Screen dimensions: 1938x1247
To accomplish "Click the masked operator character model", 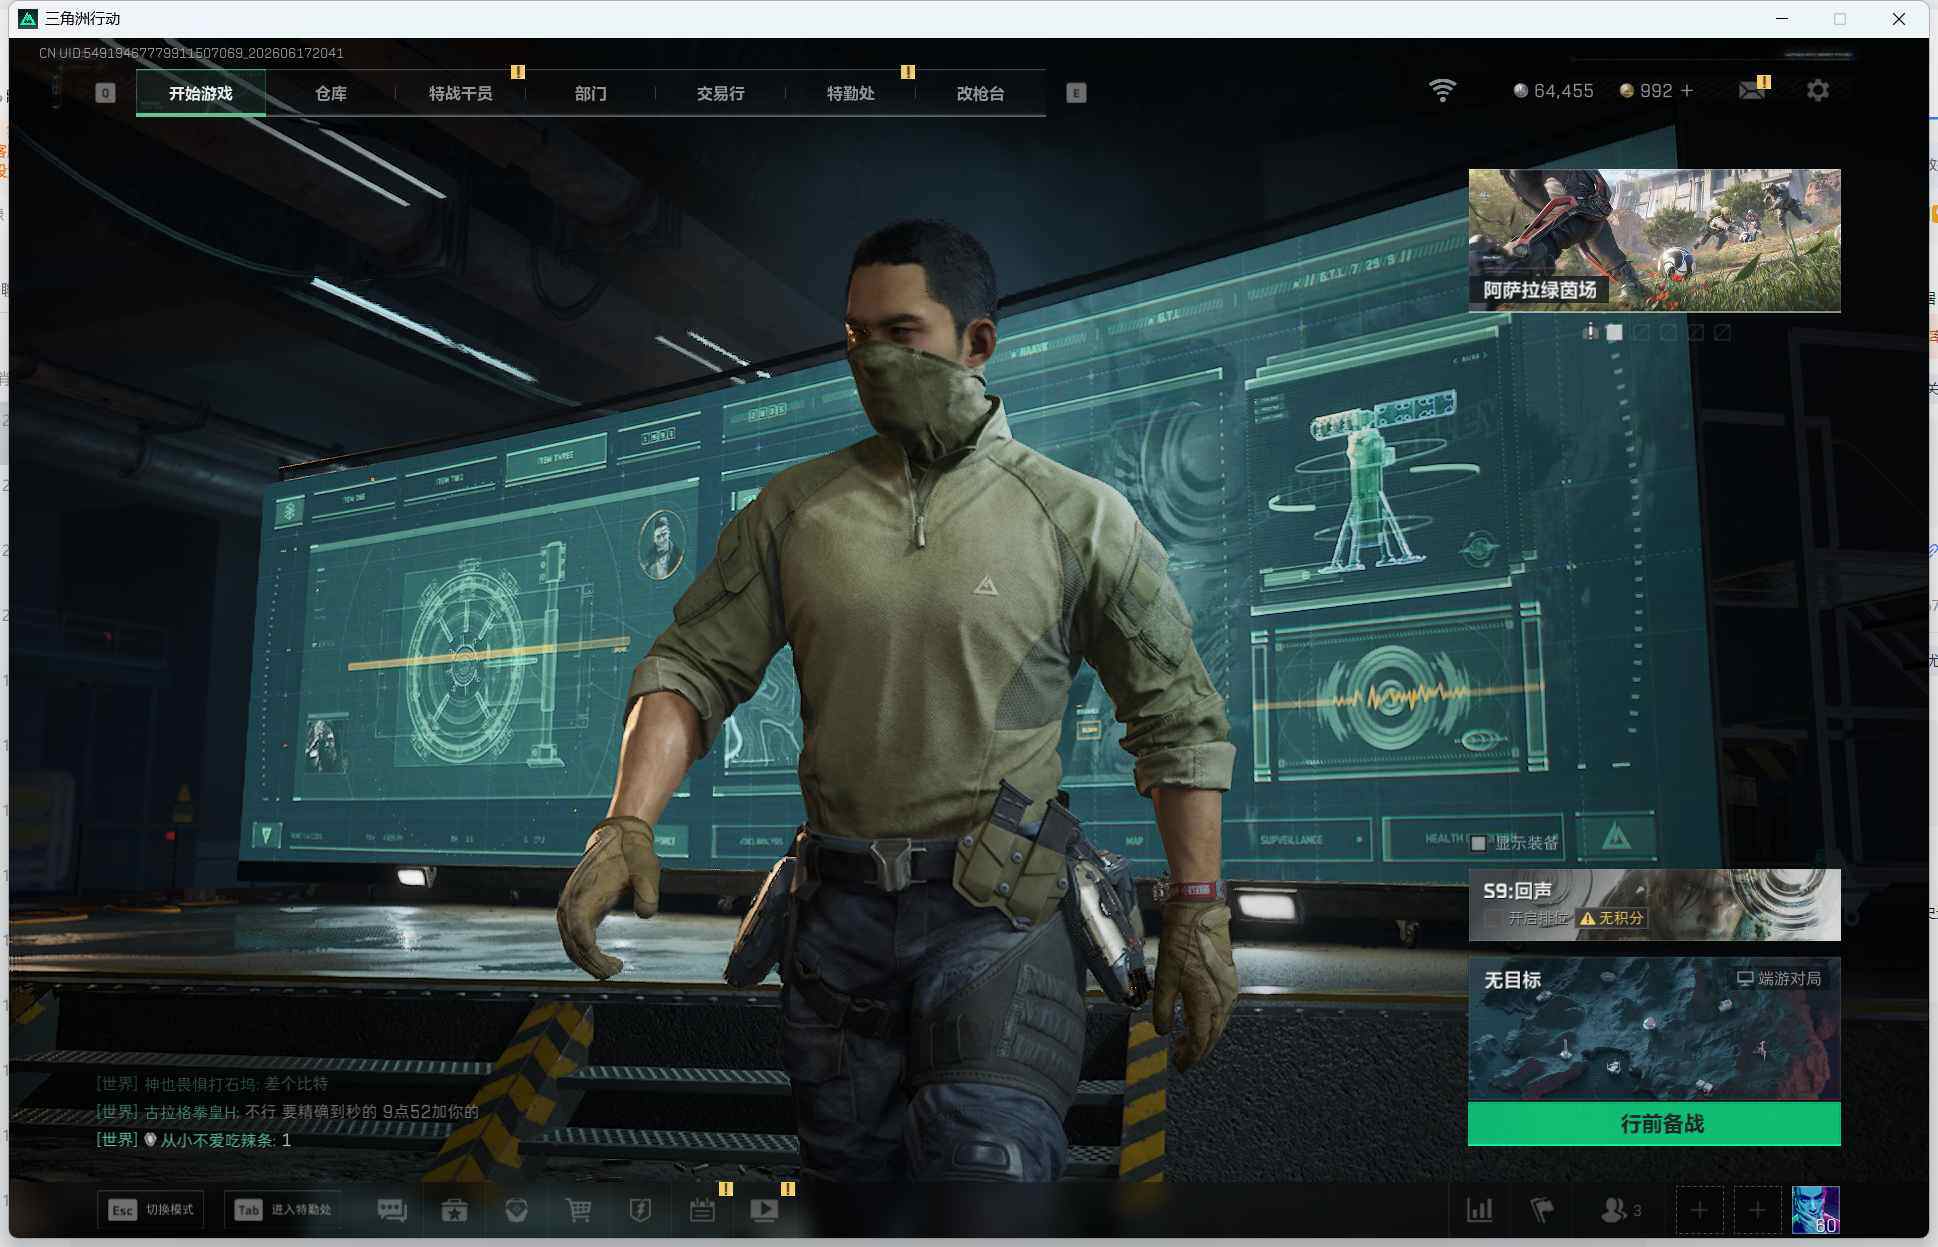I will point(900,700).
